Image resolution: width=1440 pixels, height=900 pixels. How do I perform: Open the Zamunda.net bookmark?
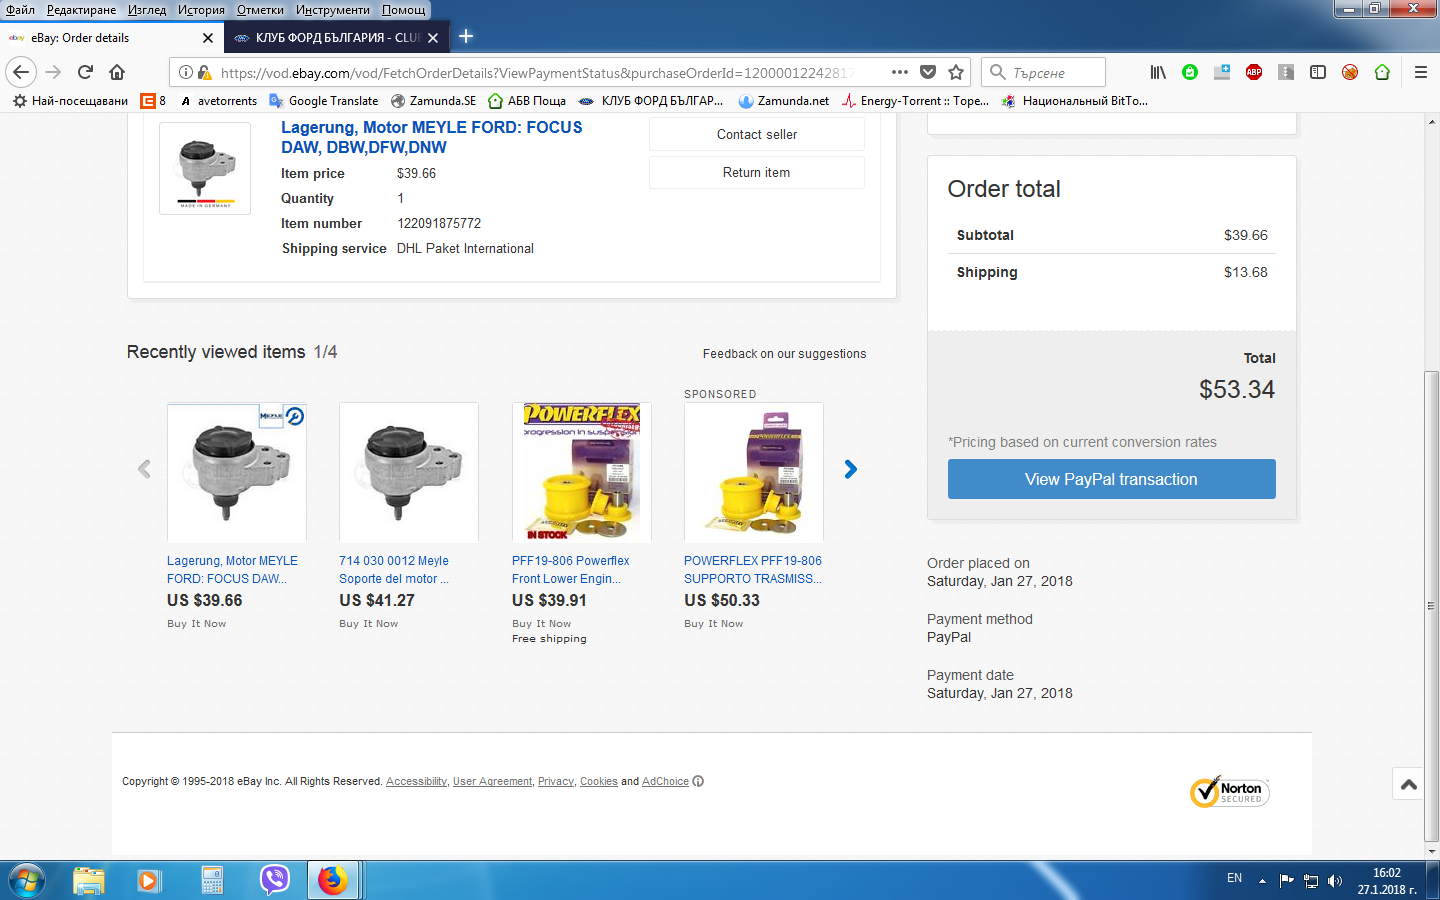coord(784,100)
